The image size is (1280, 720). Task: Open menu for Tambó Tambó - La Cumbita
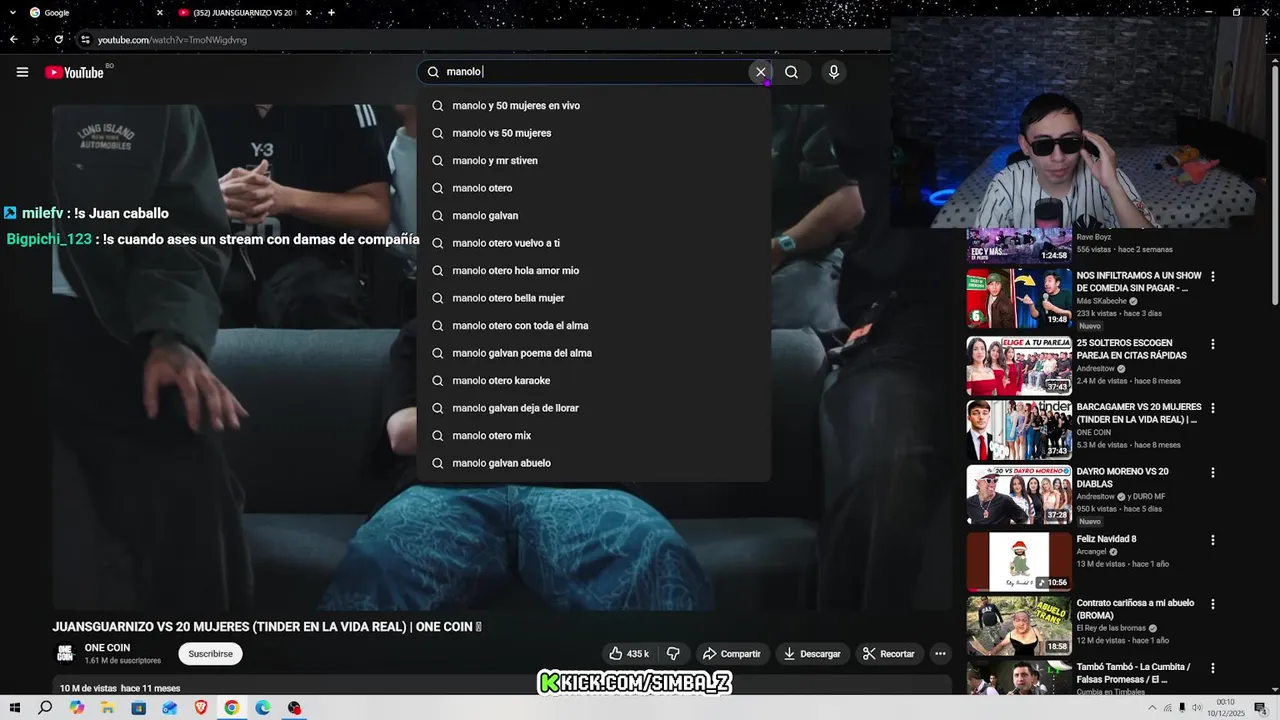1213,668
